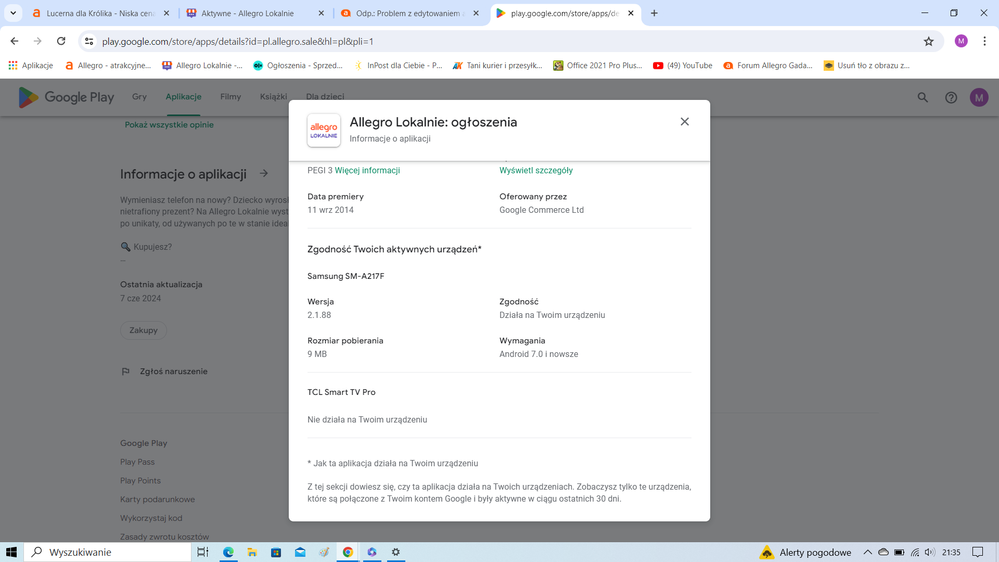The width and height of the screenshot is (999, 562).
Task: Click the browser forward arrow
Action: (38, 41)
